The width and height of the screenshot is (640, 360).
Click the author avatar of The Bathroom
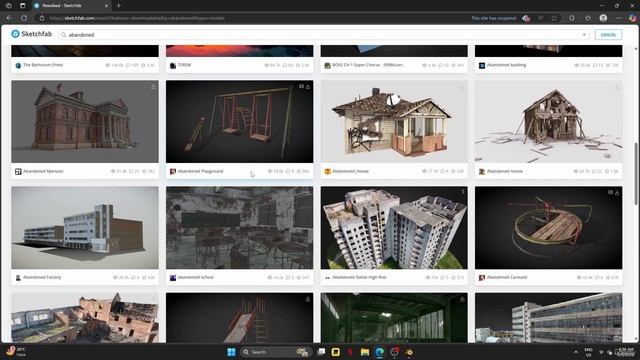[18, 65]
